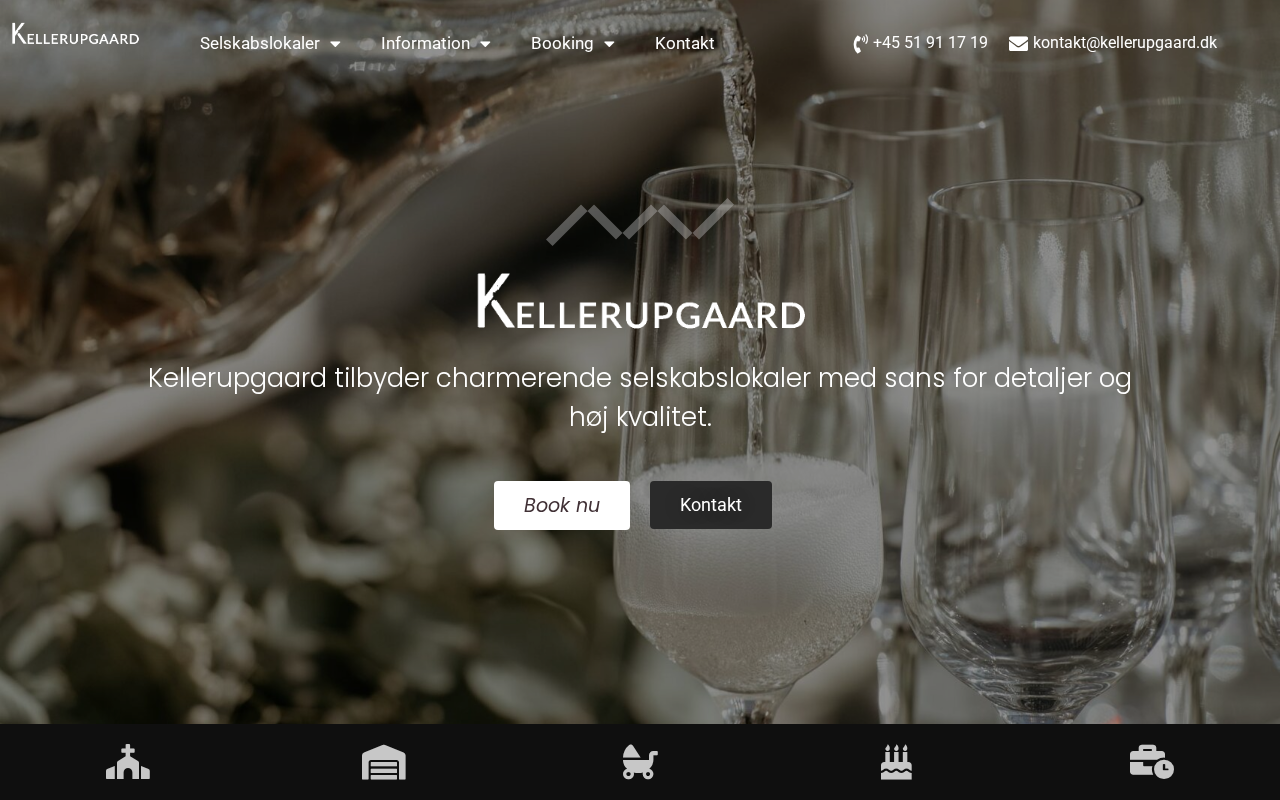
Task: Click the warehouse building icon
Action: (x=384, y=762)
